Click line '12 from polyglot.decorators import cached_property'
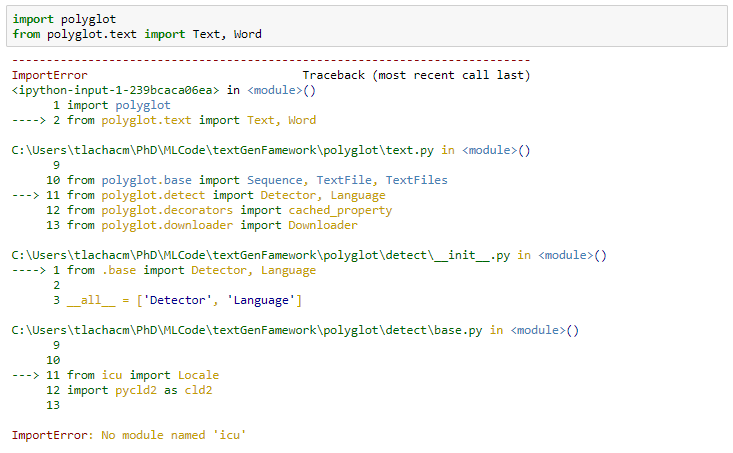Screen dimensions: 733x453 219,210
